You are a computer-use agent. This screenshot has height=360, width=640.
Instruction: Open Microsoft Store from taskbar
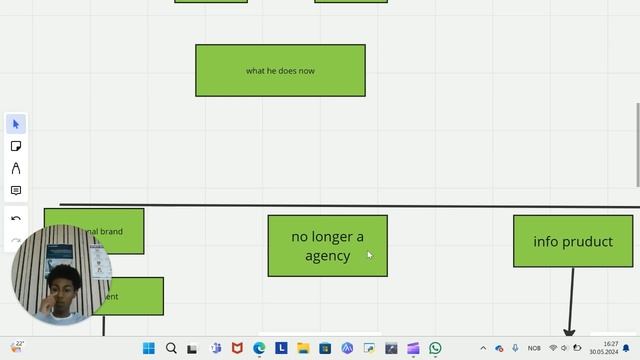coord(325,348)
